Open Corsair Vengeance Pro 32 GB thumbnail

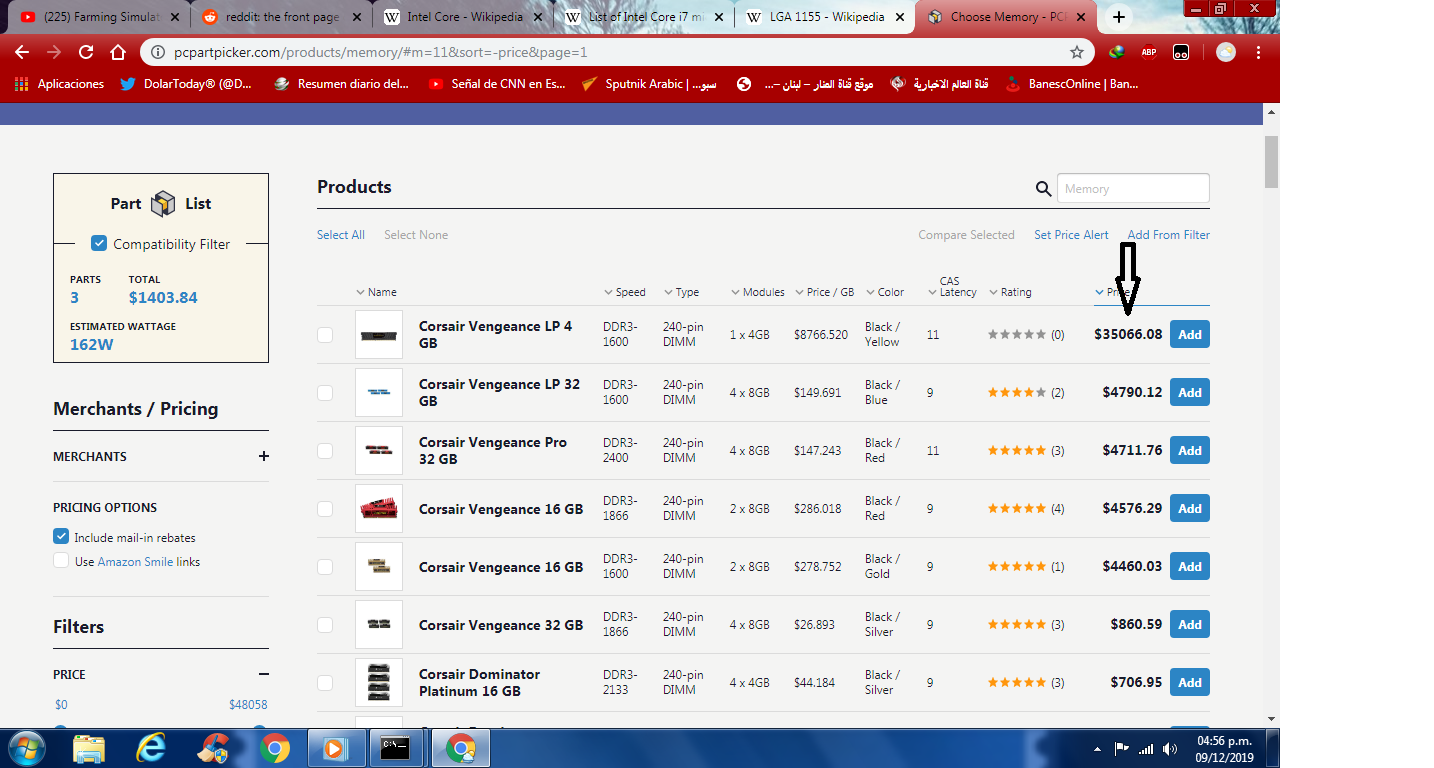[379, 451]
